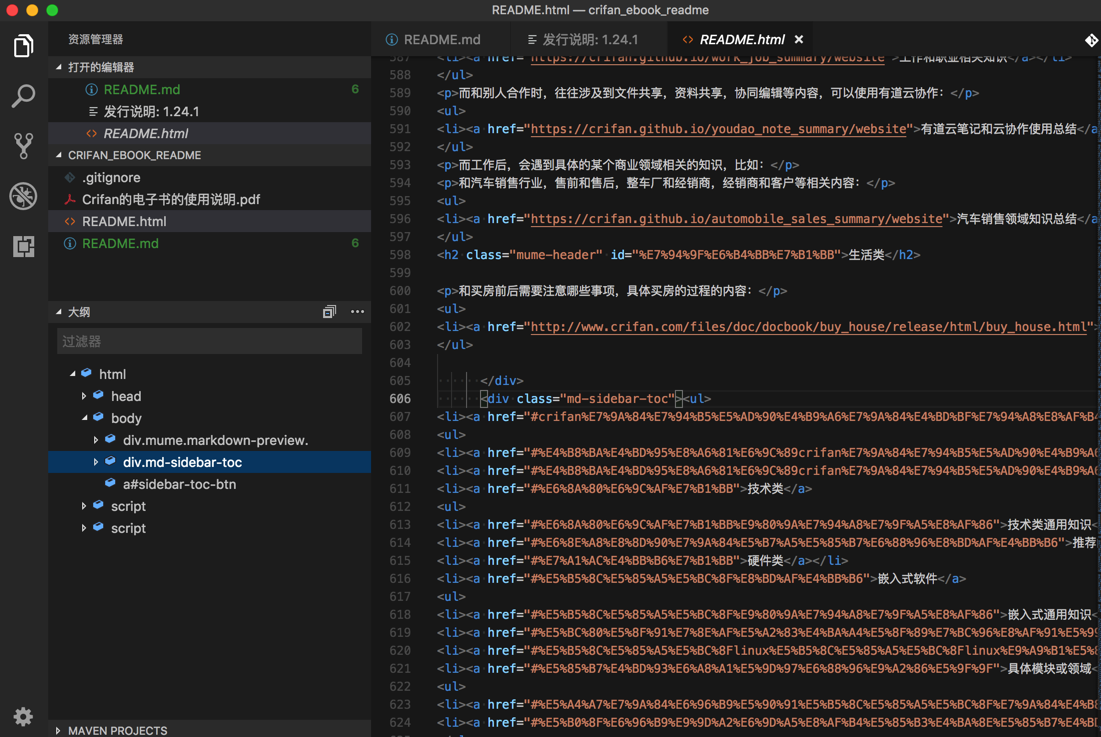Click line number 606 in the gutter
The width and height of the screenshot is (1101, 737).
click(400, 399)
